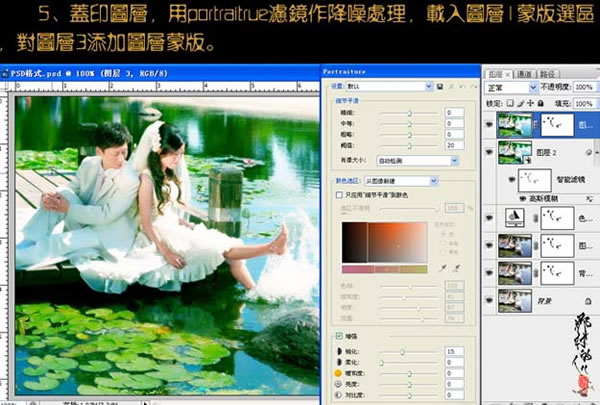Select the 背景 layer thumbnail
This screenshot has height=405, width=600.
click(x=515, y=300)
